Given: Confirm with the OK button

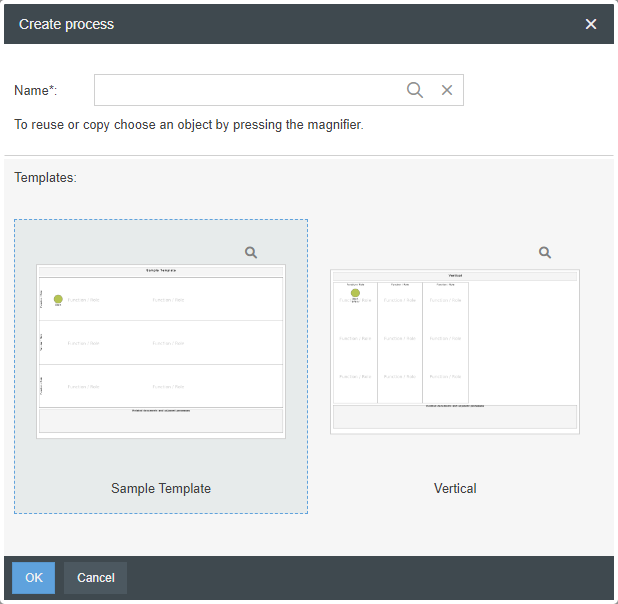Looking at the screenshot, I should [x=34, y=578].
